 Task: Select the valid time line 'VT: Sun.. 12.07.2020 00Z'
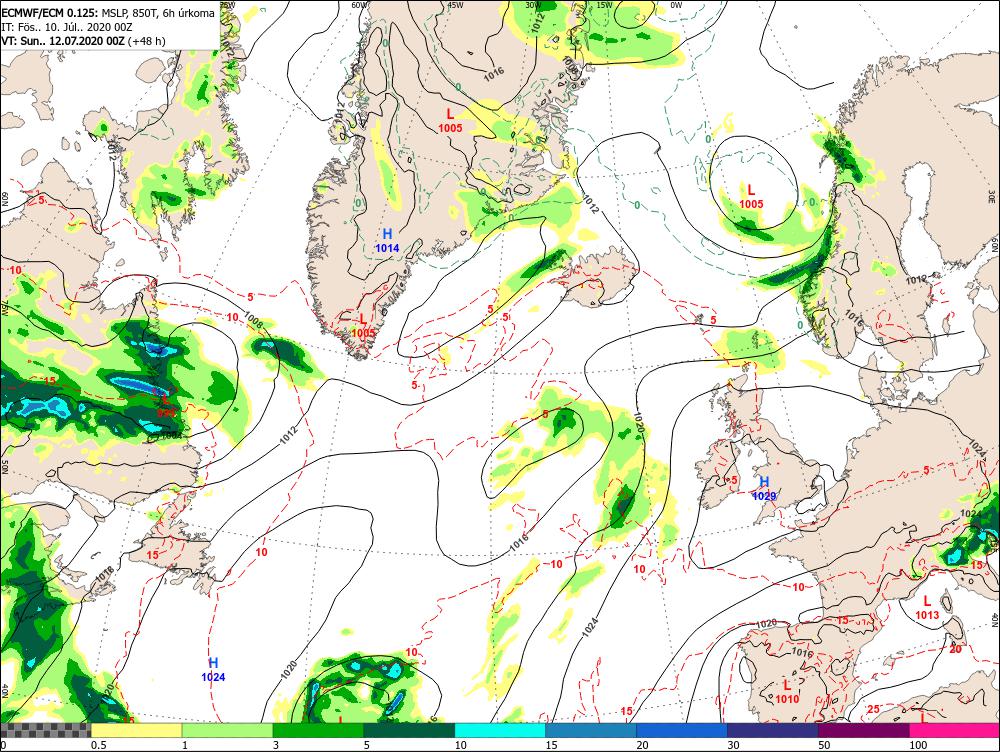(x=83, y=41)
